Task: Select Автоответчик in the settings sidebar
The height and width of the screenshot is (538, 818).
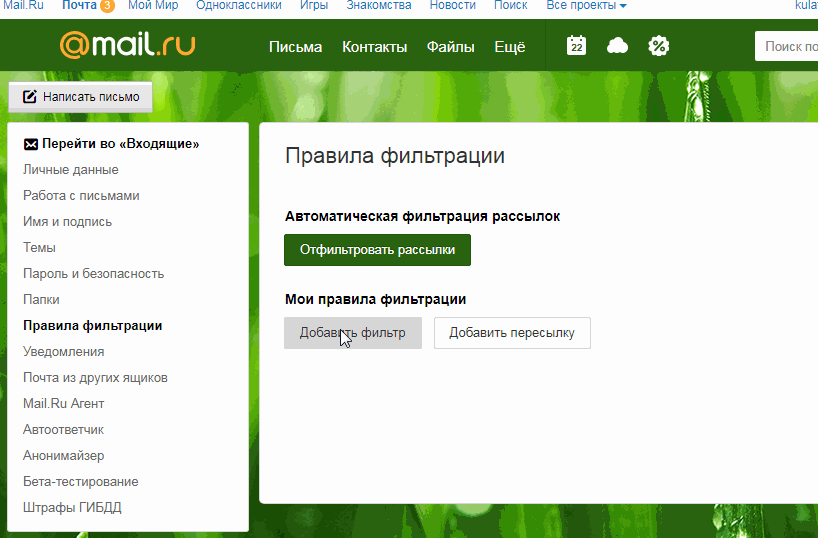Action: [63, 430]
